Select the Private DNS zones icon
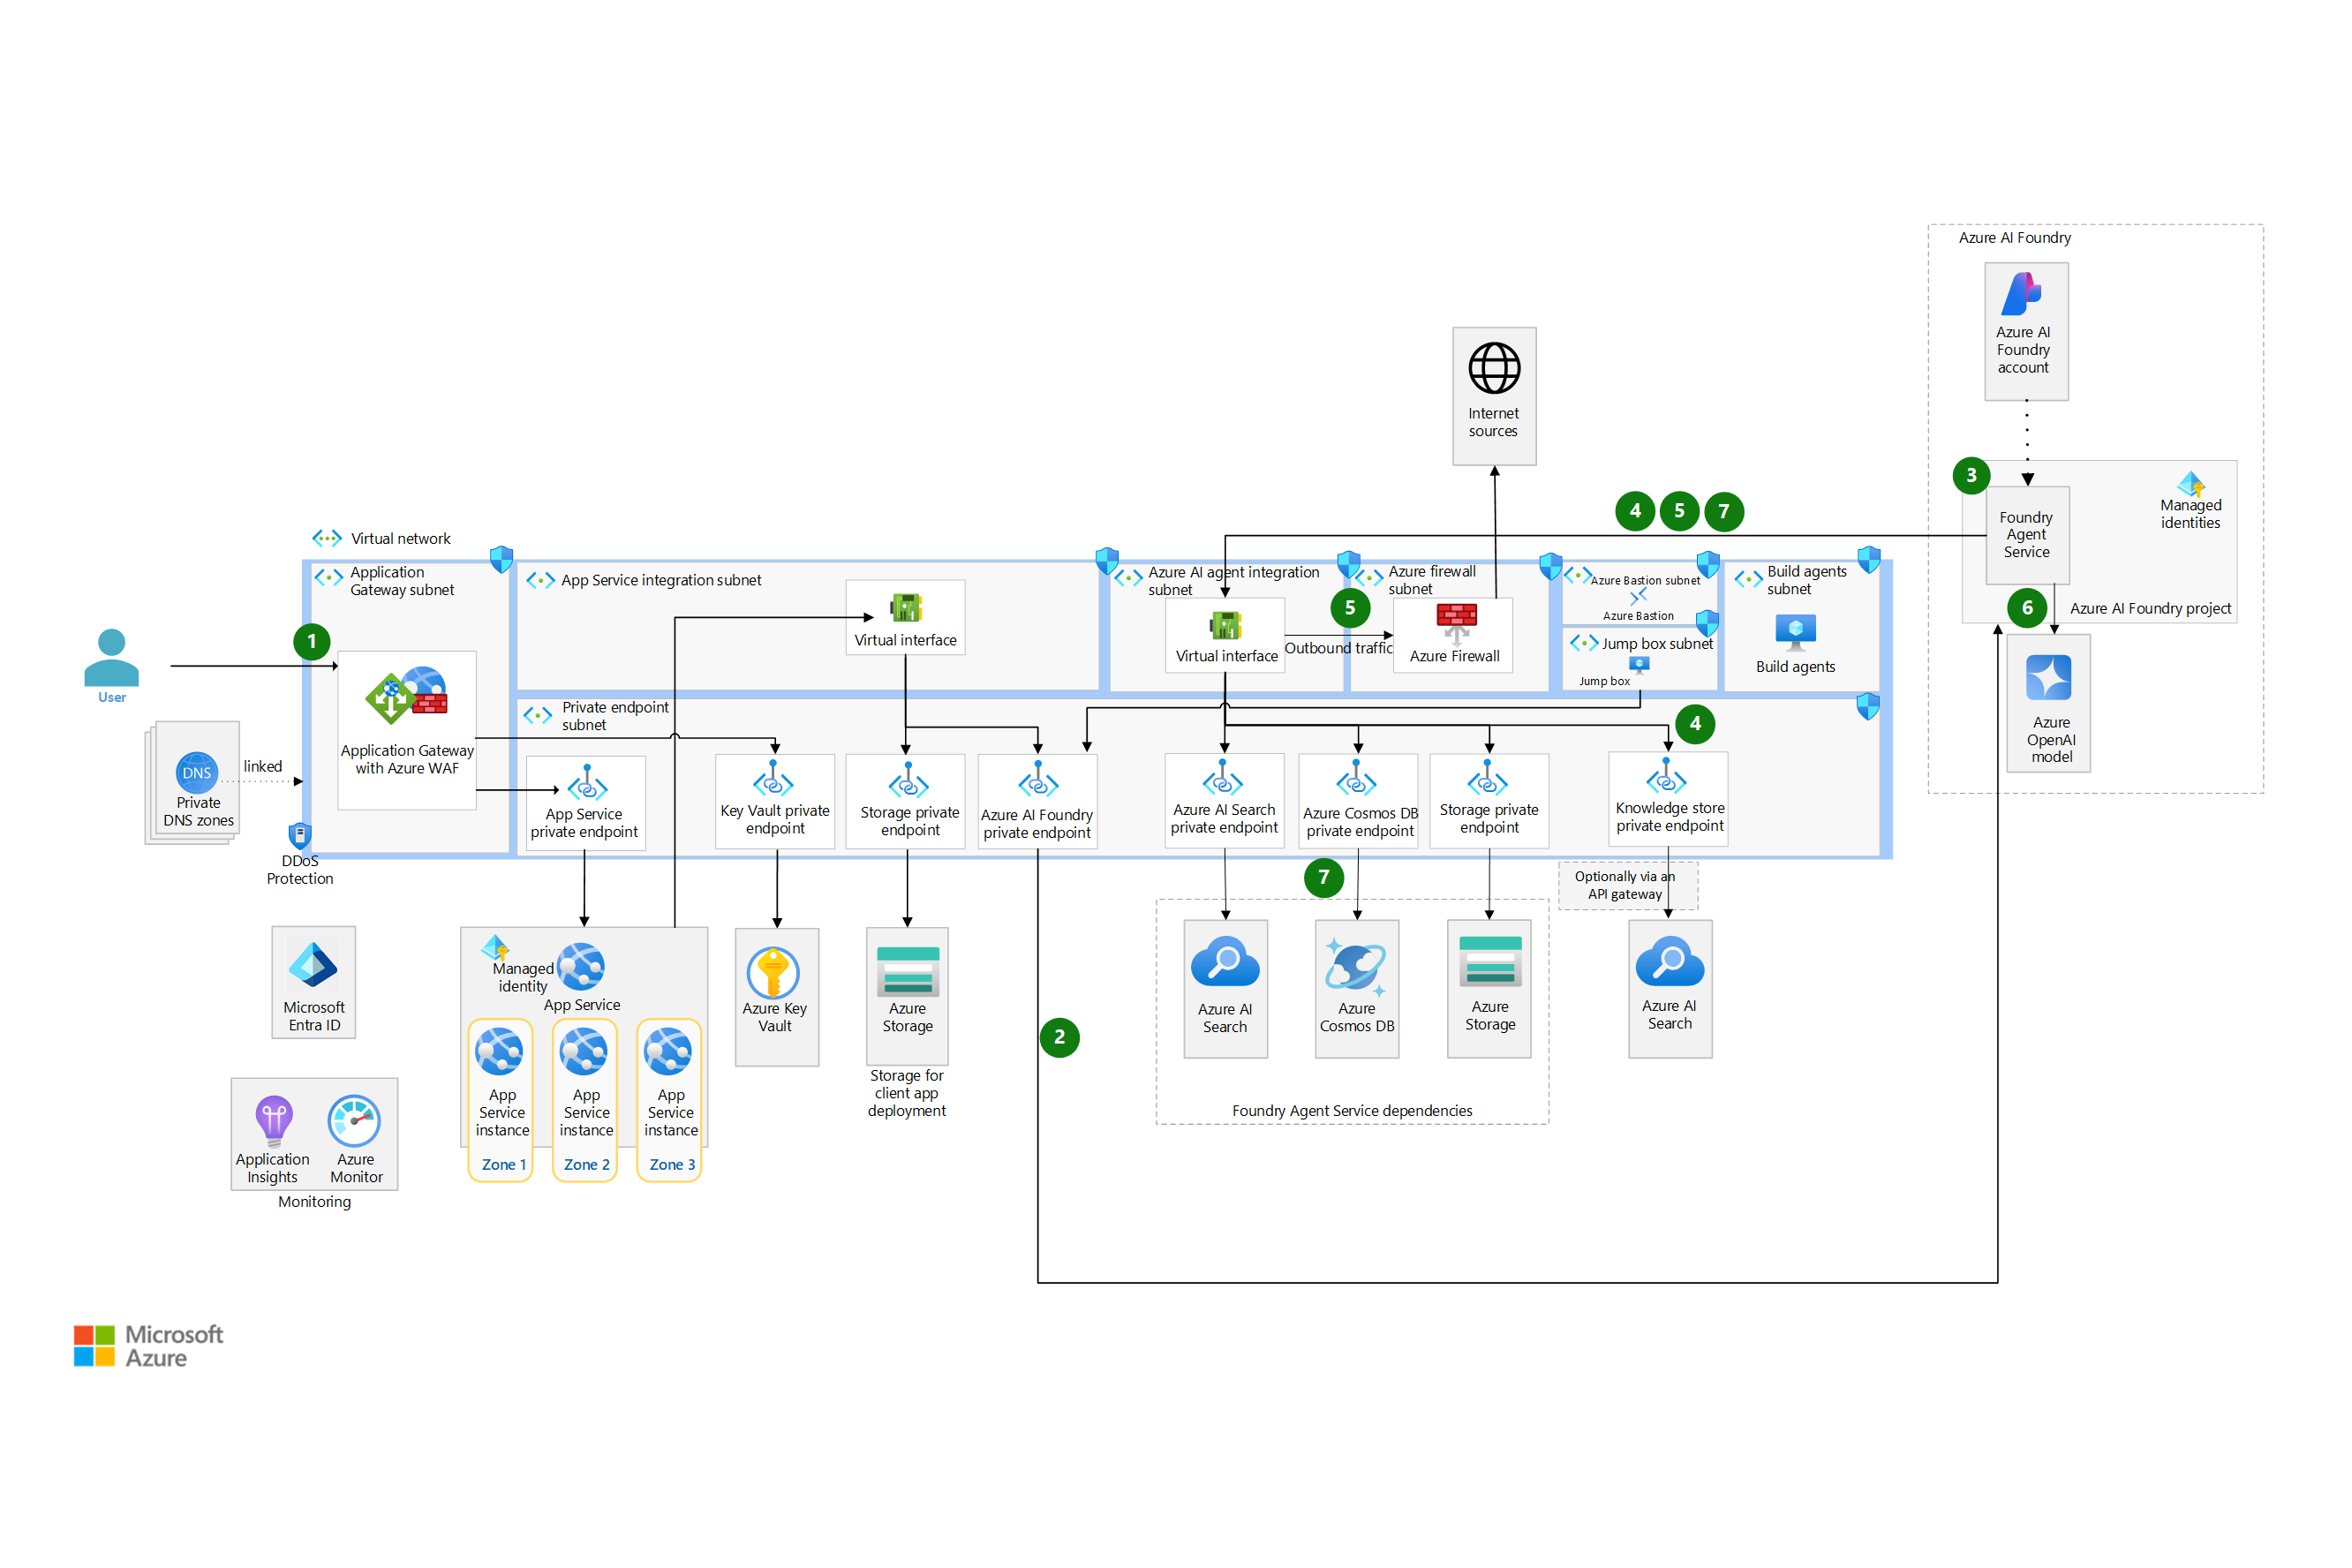This screenshot has width=2352, height=1568. 197,772
